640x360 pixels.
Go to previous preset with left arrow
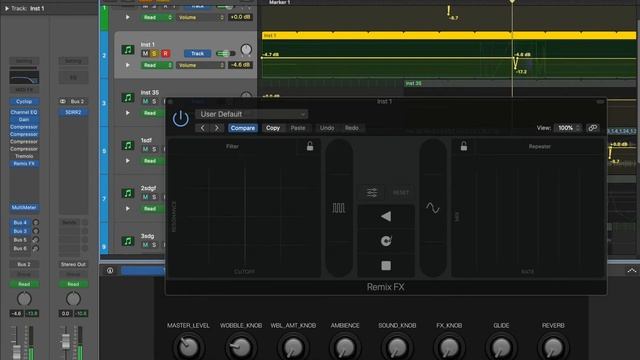(x=202, y=128)
